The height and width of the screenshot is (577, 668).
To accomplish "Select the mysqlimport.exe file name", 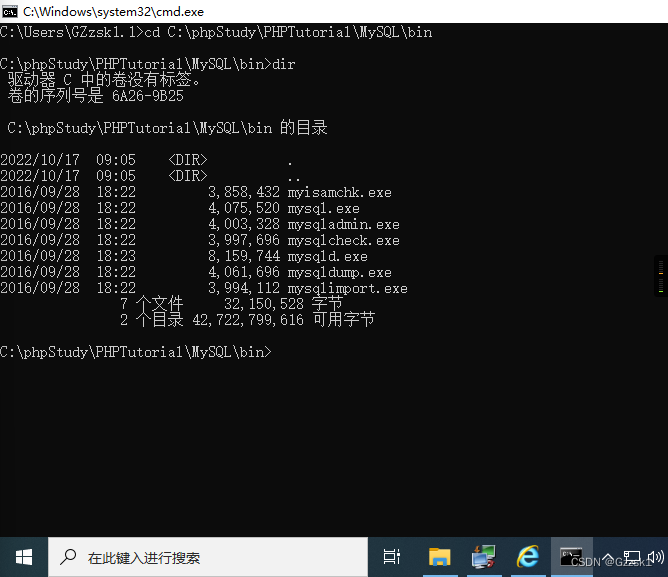I will click(347, 289).
